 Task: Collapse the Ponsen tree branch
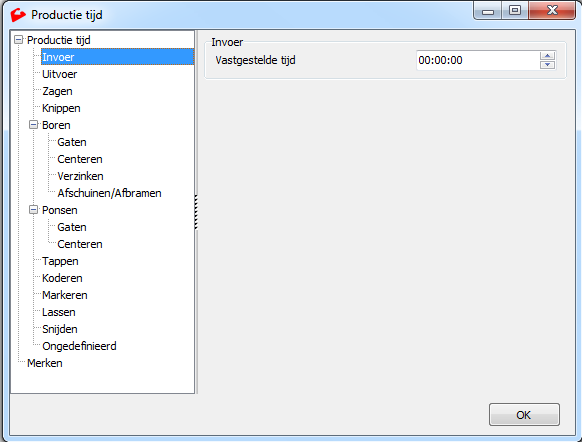click(33, 210)
